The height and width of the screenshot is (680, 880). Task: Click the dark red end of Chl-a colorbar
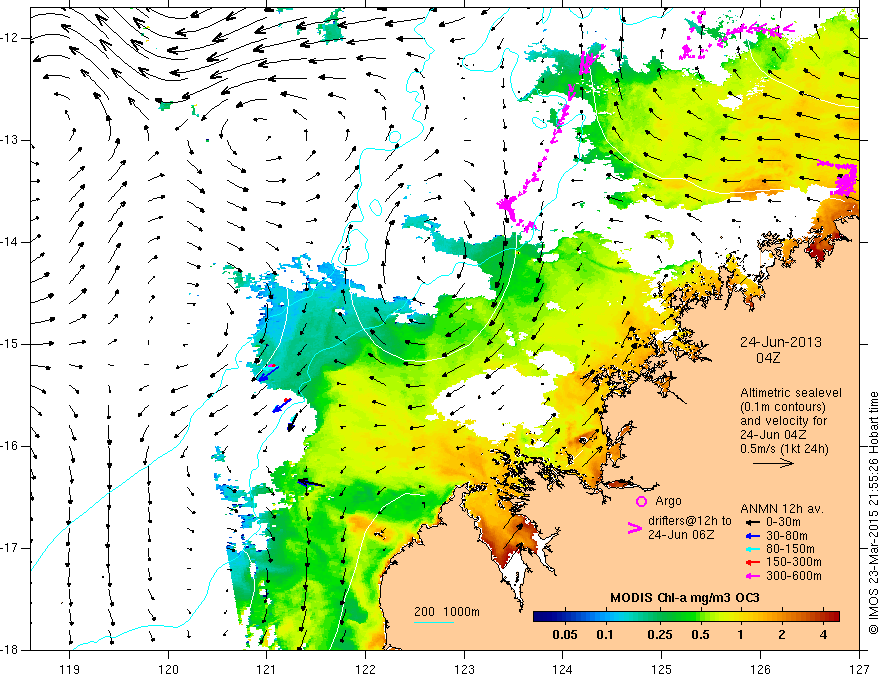click(x=833, y=616)
